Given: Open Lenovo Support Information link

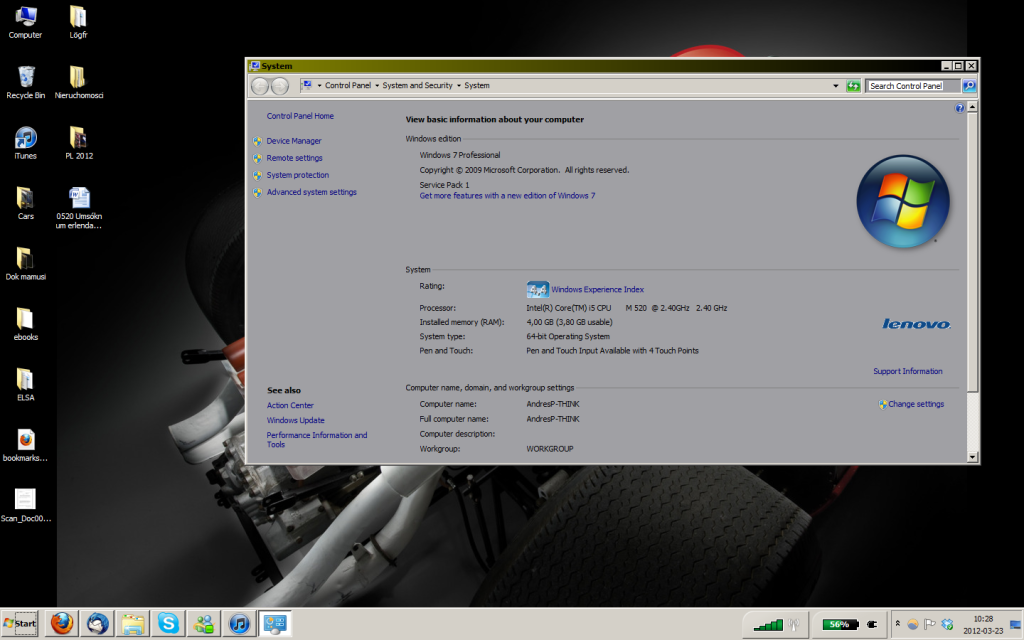Looking at the screenshot, I should click(x=908, y=372).
